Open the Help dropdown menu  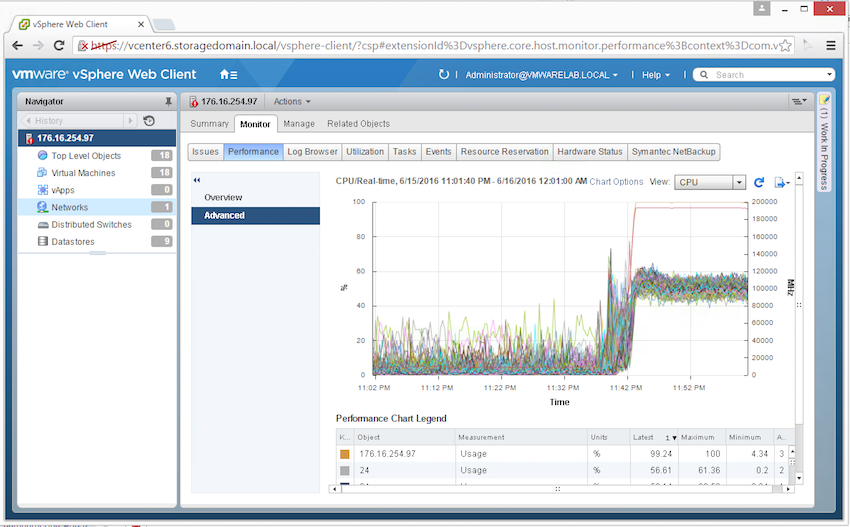[656, 75]
